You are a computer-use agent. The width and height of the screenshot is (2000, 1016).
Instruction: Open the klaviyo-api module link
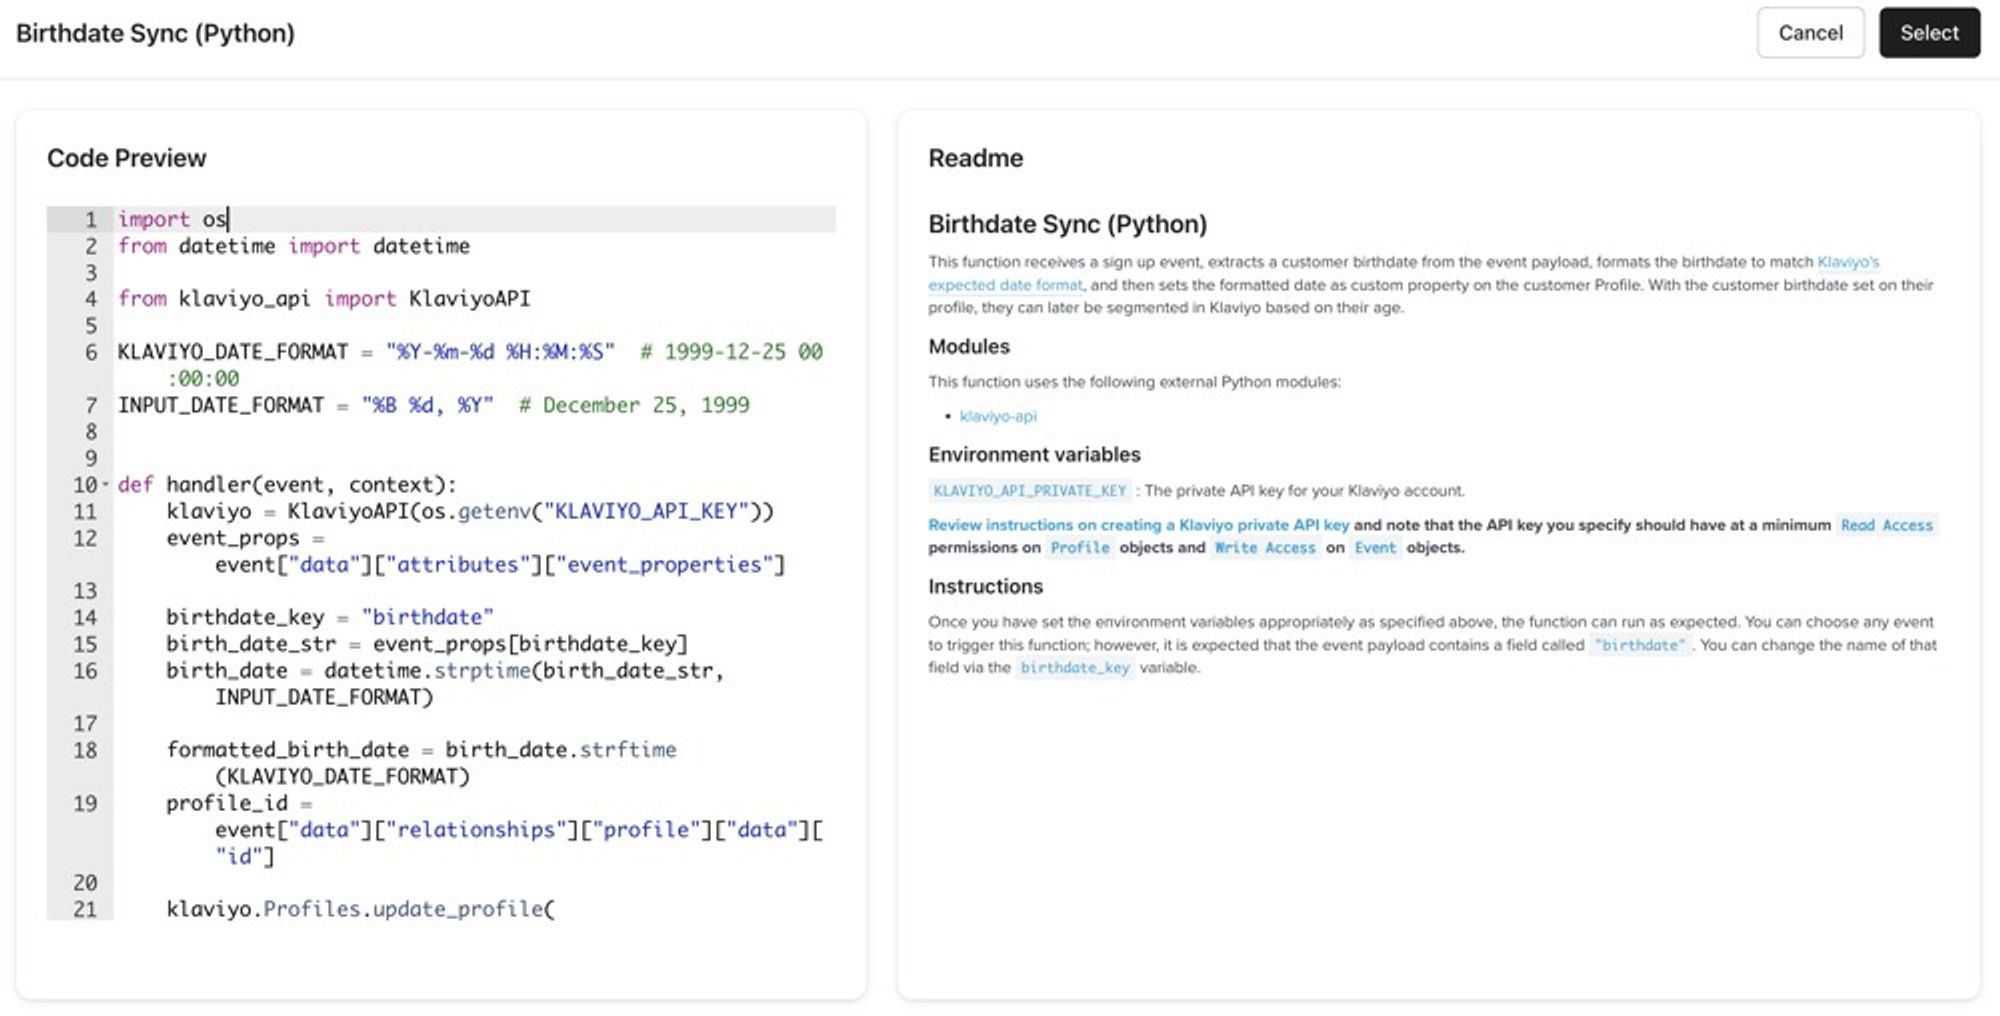coord(998,416)
